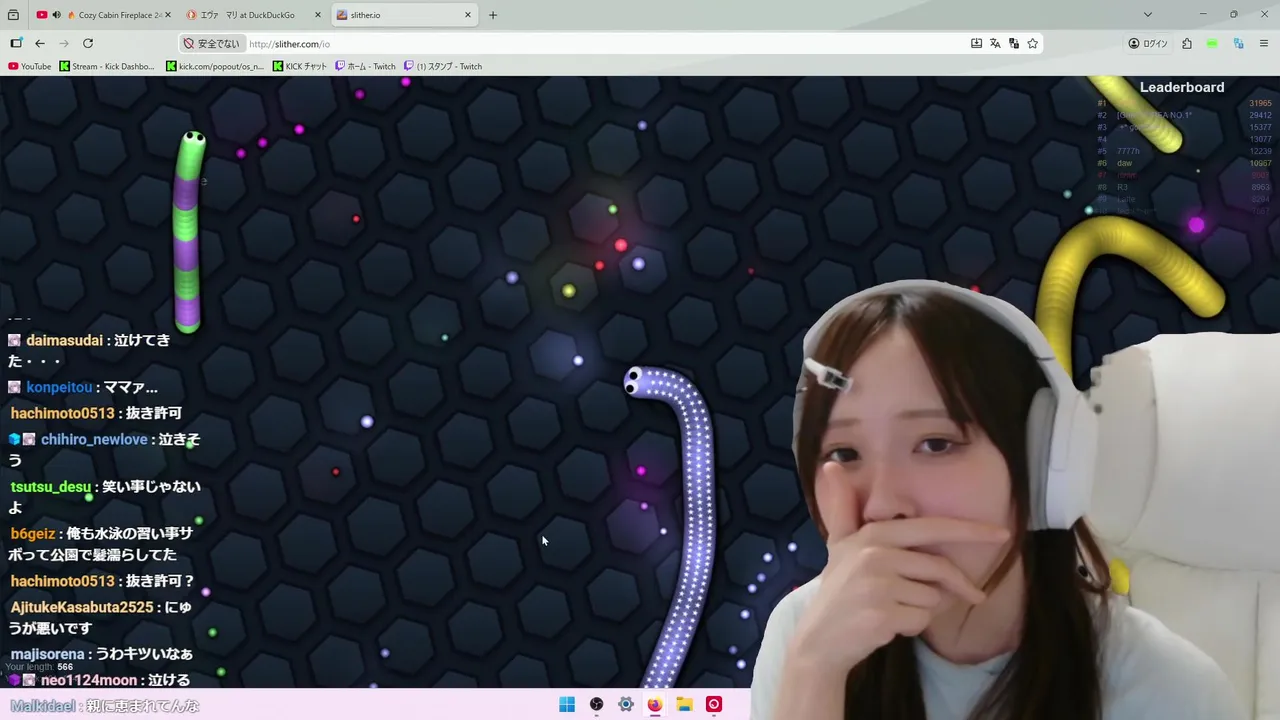Click leaderboard score 31965
Screen dimensions: 1280x720
tap(1260, 103)
